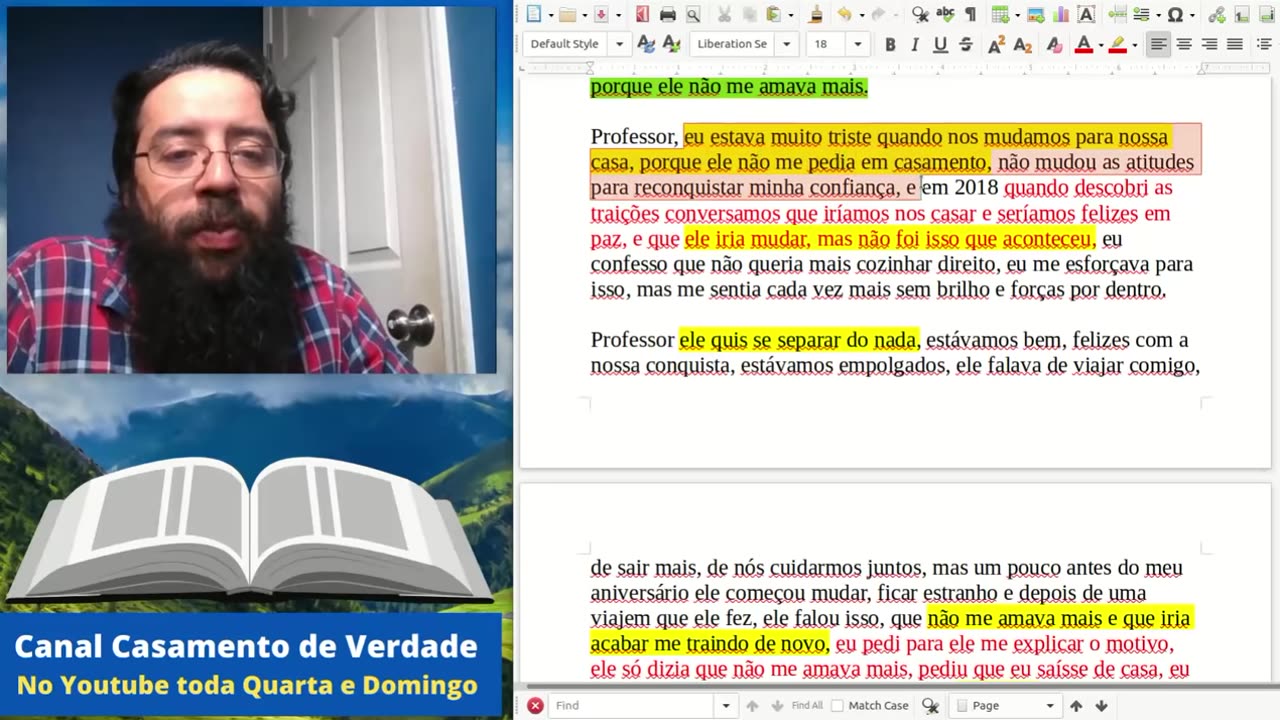Toggle bold formatting
1280x720 pixels.
tap(890, 44)
